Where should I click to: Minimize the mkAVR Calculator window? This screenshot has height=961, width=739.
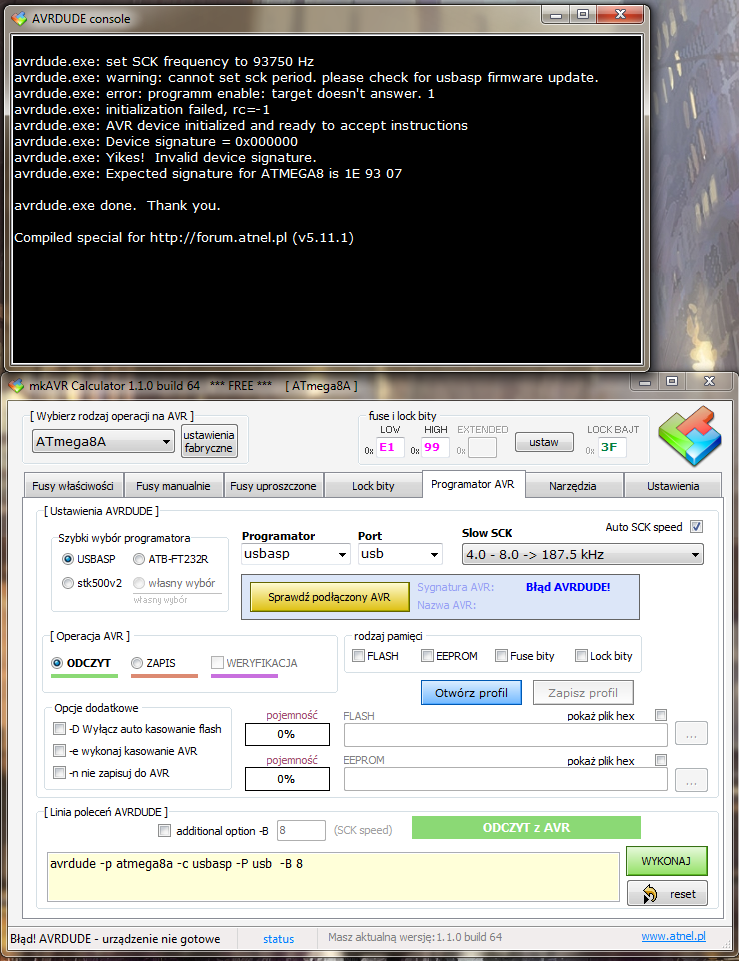click(x=645, y=382)
